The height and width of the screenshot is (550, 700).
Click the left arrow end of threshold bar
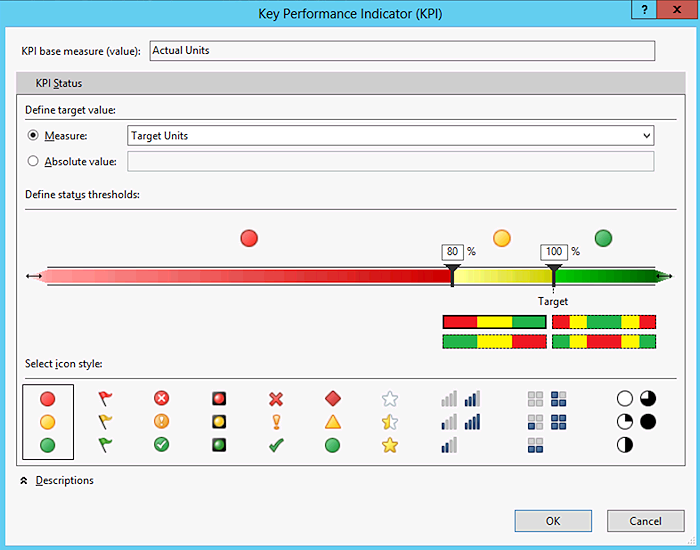tap(34, 276)
